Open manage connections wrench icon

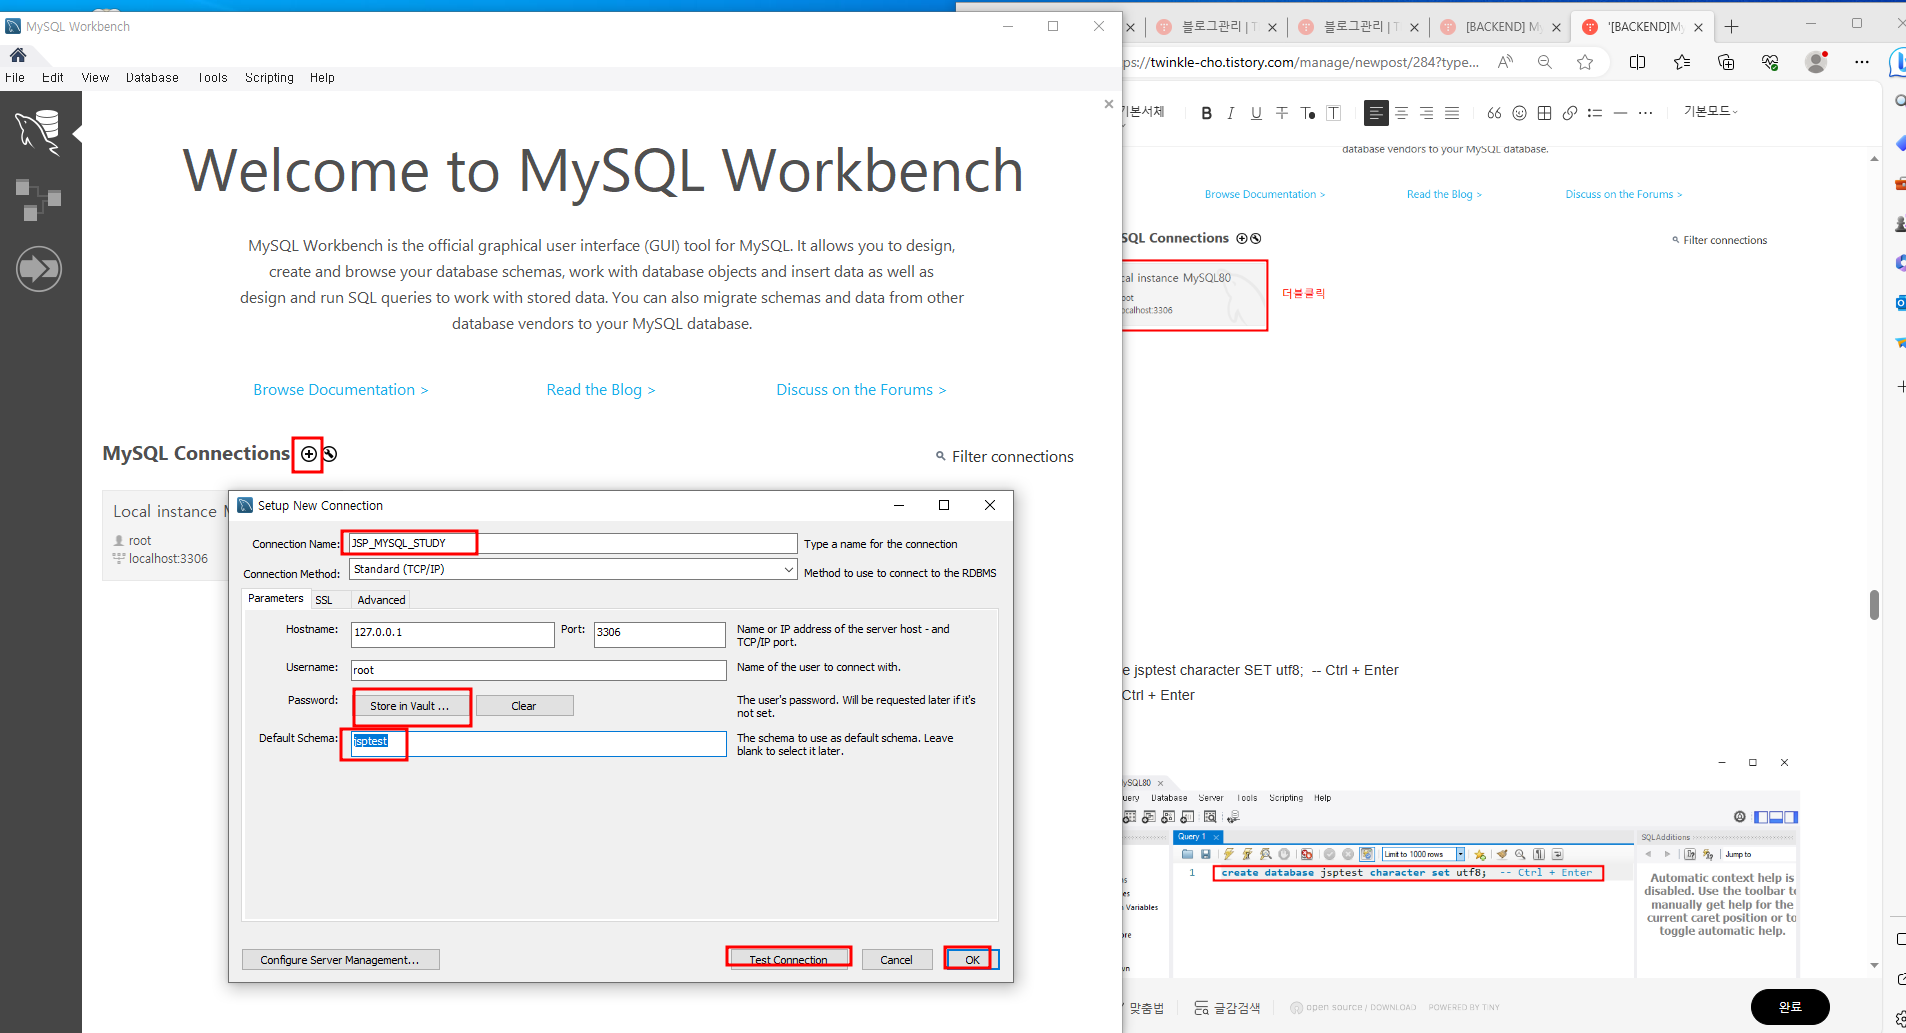(330, 454)
